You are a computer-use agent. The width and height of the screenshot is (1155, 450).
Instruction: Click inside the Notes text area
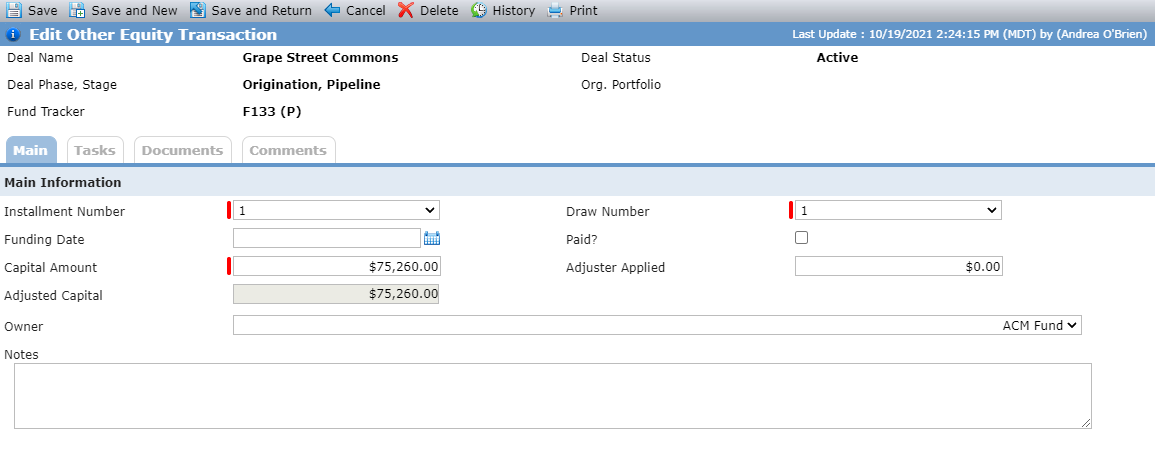click(552, 395)
